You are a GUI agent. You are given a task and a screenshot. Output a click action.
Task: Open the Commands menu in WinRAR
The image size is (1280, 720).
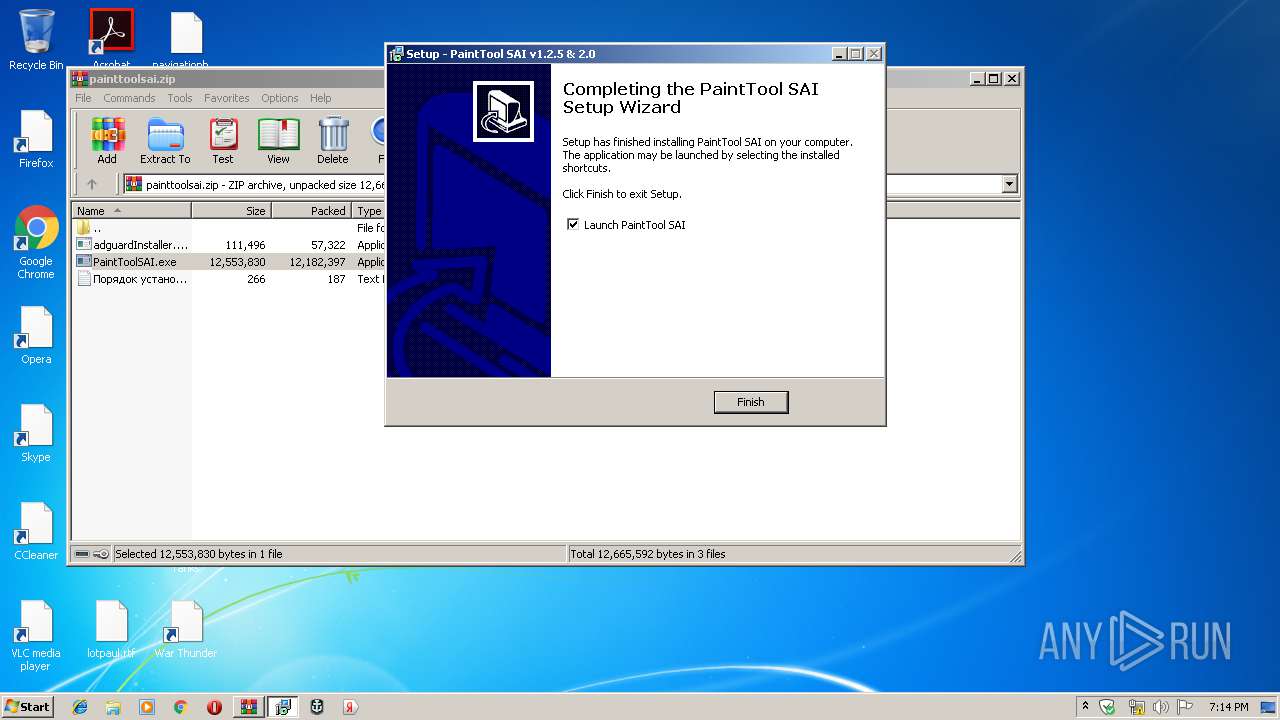pos(129,98)
